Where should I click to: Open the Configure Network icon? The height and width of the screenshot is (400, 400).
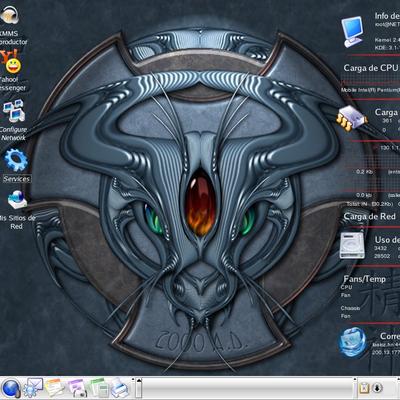point(13,111)
